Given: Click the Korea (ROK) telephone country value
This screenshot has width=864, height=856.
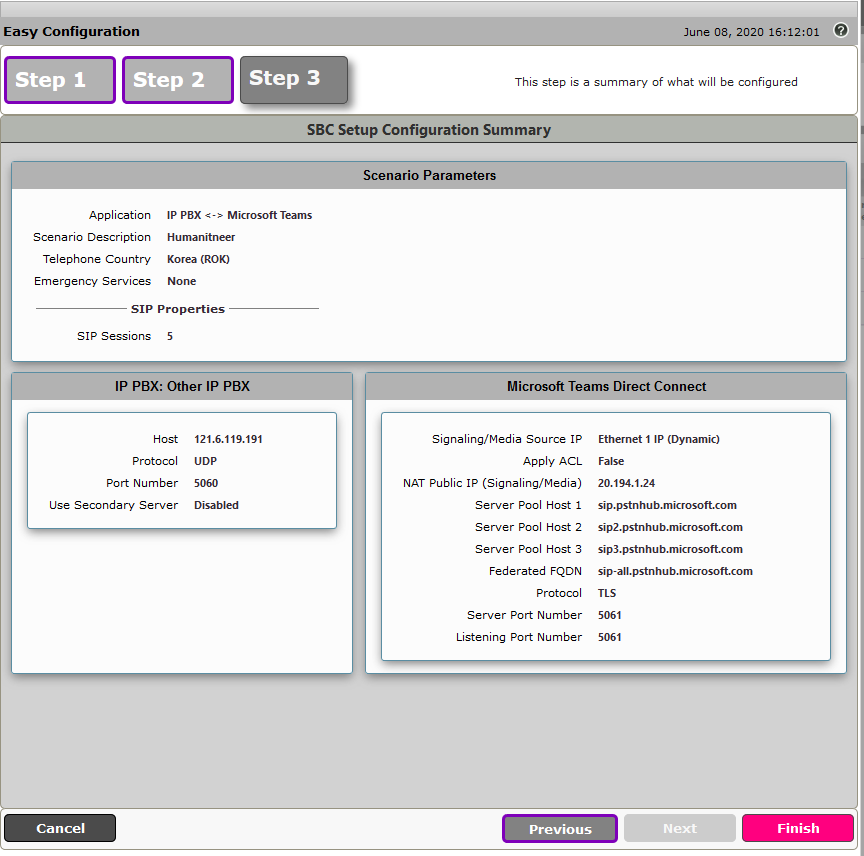Looking at the screenshot, I should click(x=198, y=259).
